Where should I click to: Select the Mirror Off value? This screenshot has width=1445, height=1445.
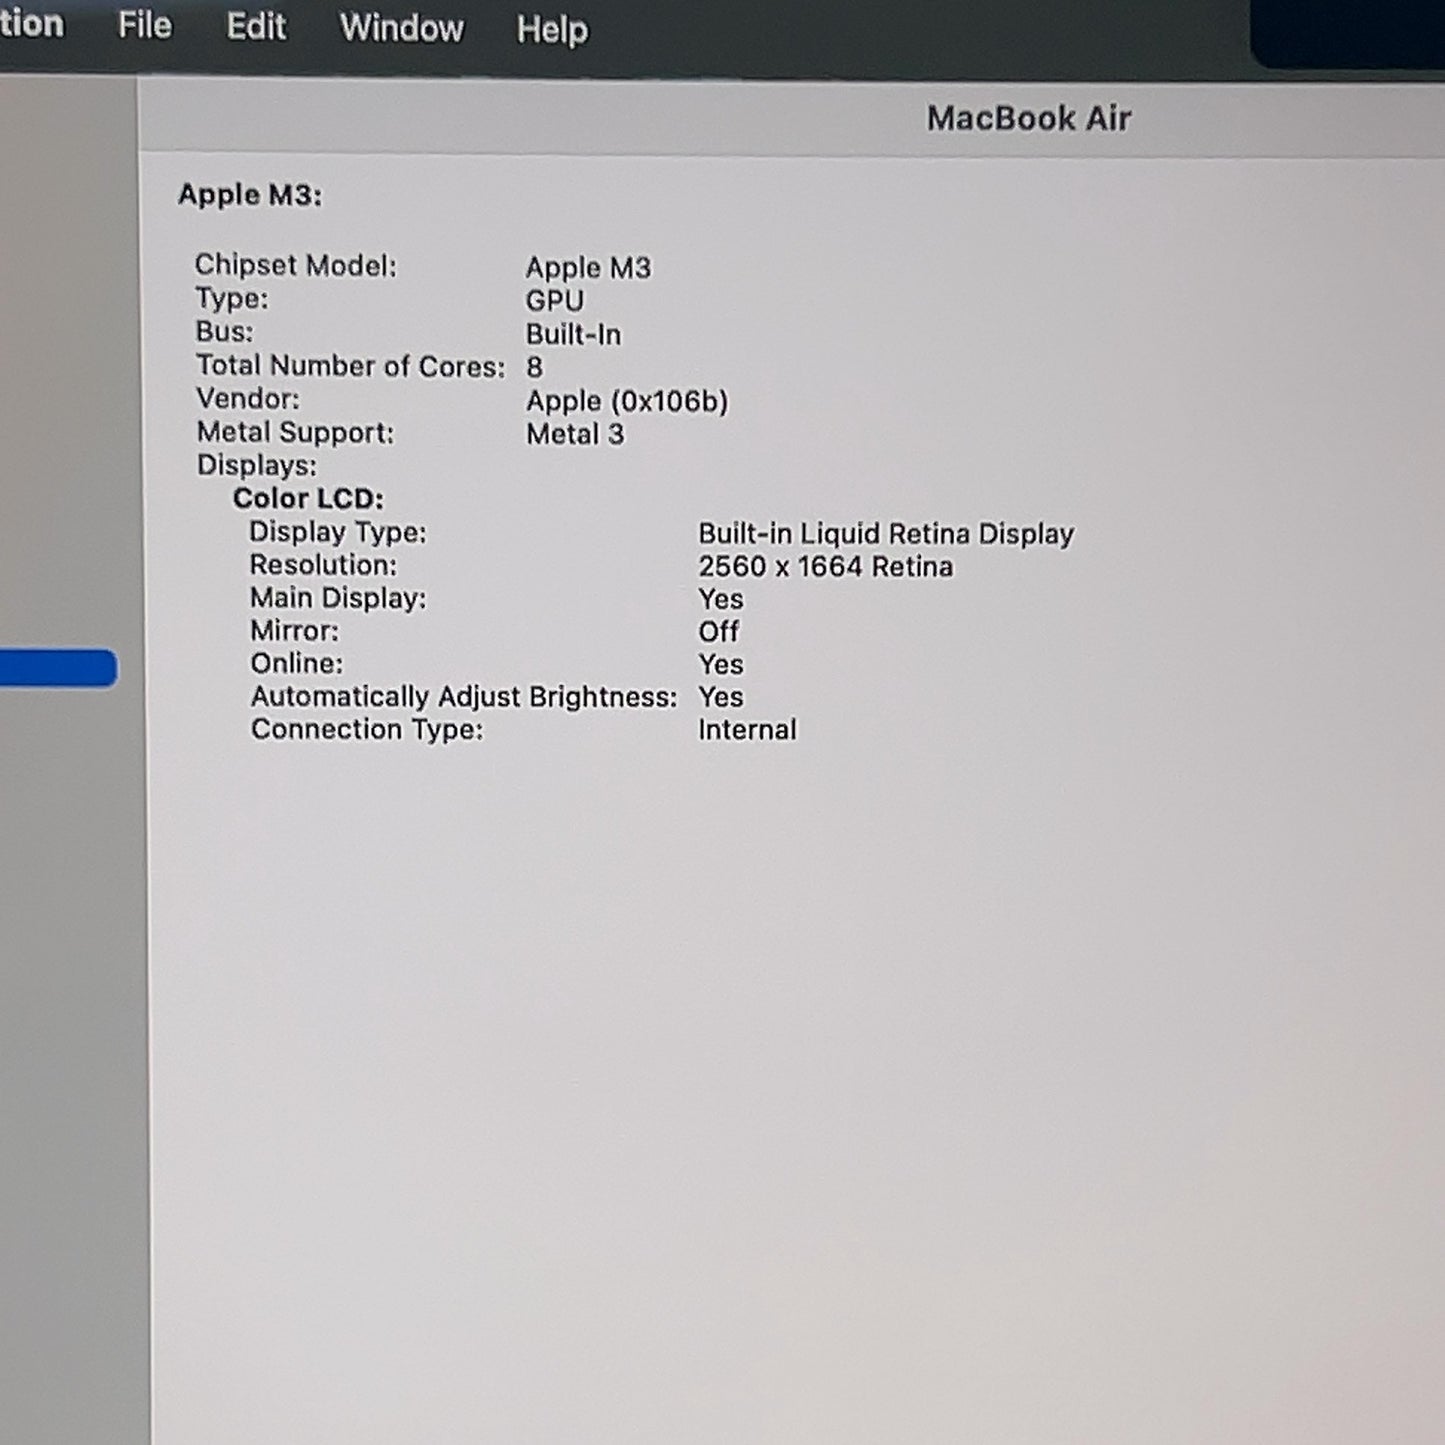(x=719, y=632)
